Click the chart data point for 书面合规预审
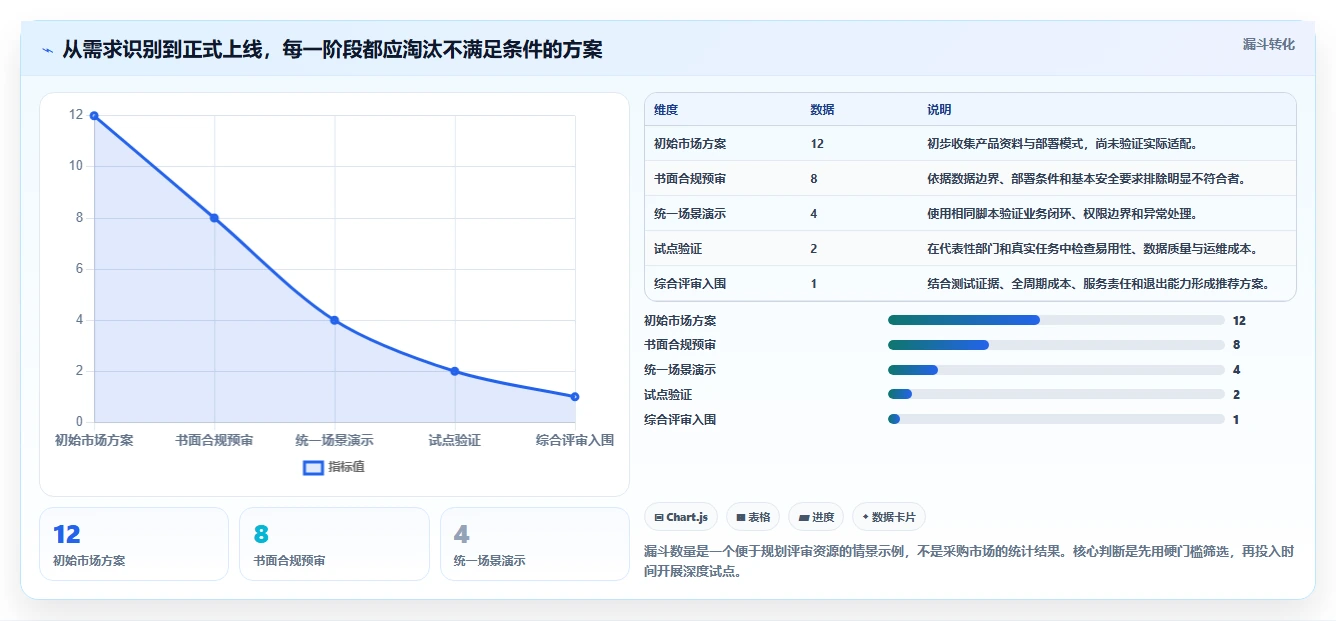The height and width of the screenshot is (621, 1336). point(214,218)
